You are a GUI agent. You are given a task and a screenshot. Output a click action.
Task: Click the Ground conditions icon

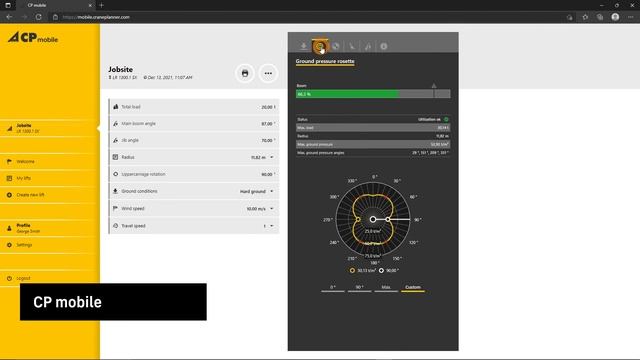tap(116, 191)
